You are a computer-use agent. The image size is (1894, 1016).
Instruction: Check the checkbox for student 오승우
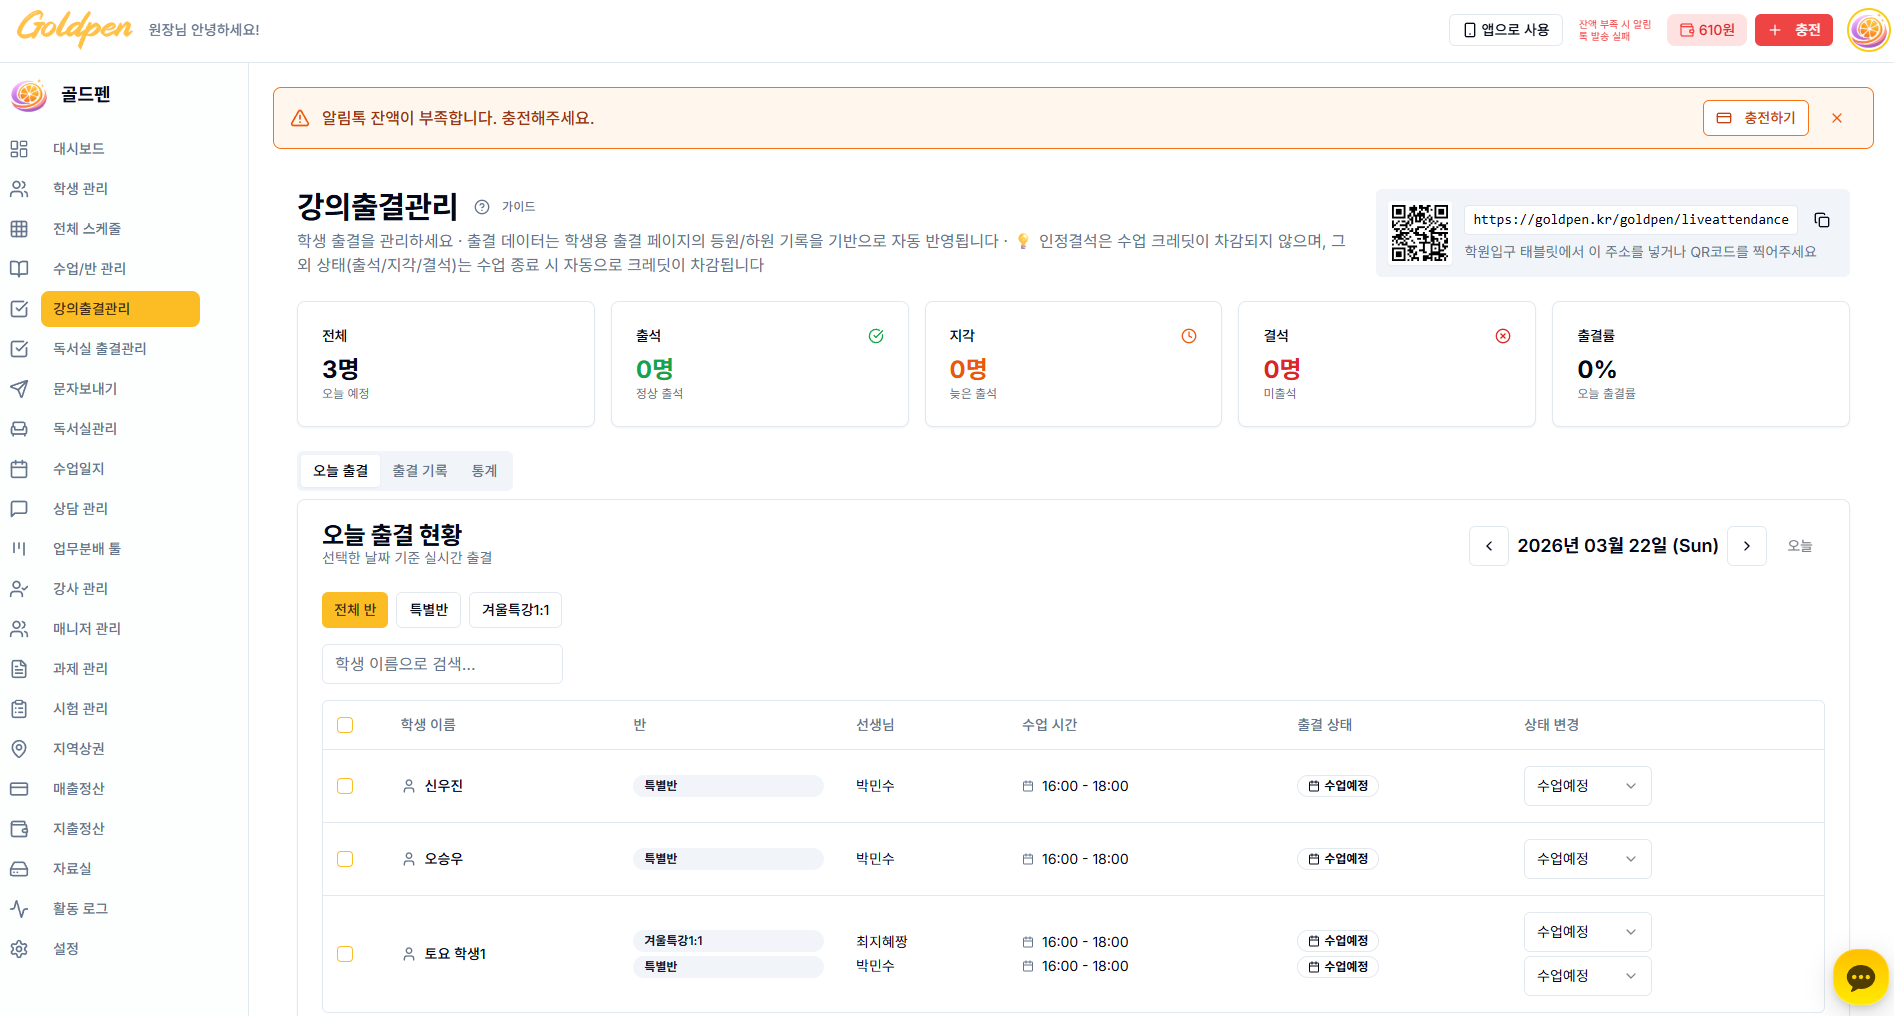pos(345,859)
